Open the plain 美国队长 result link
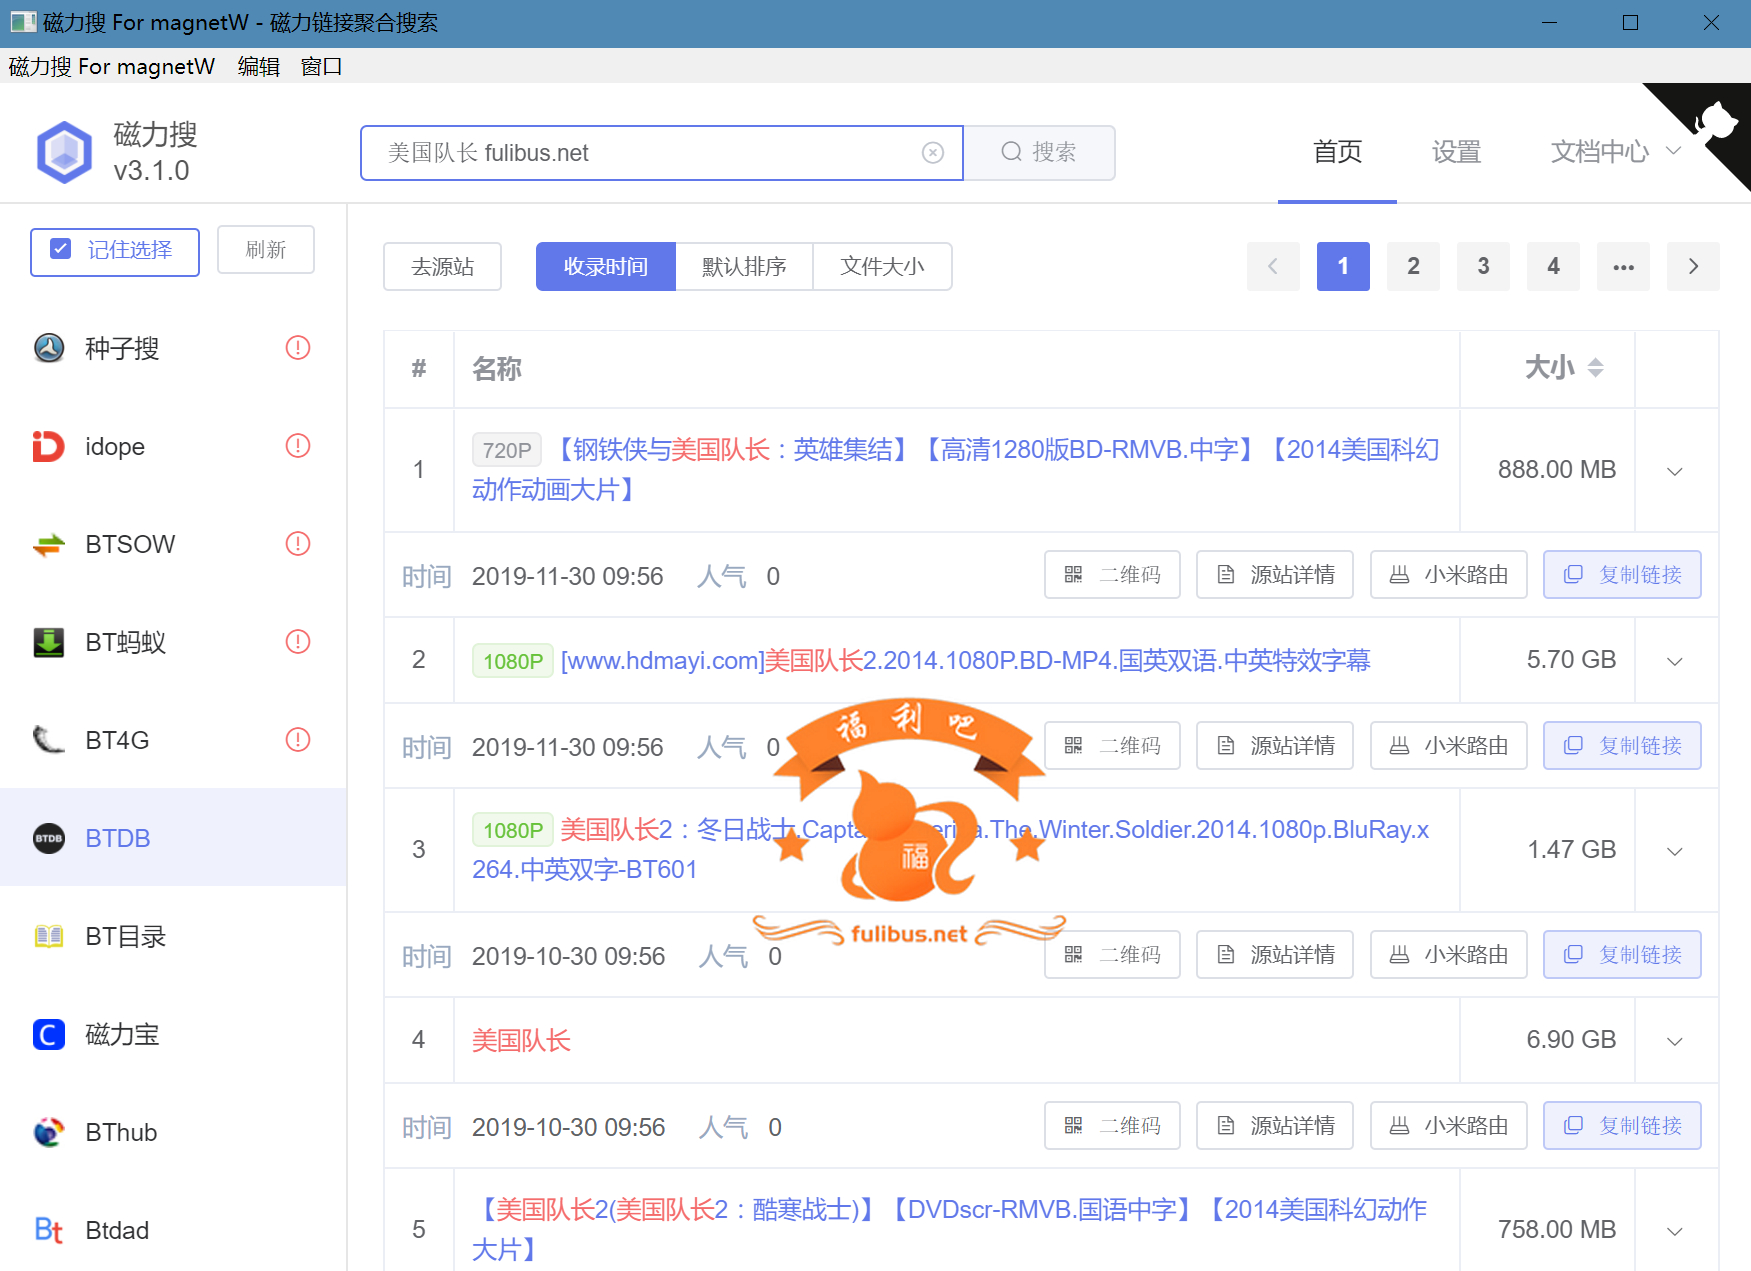This screenshot has width=1751, height=1271. (521, 1041)
